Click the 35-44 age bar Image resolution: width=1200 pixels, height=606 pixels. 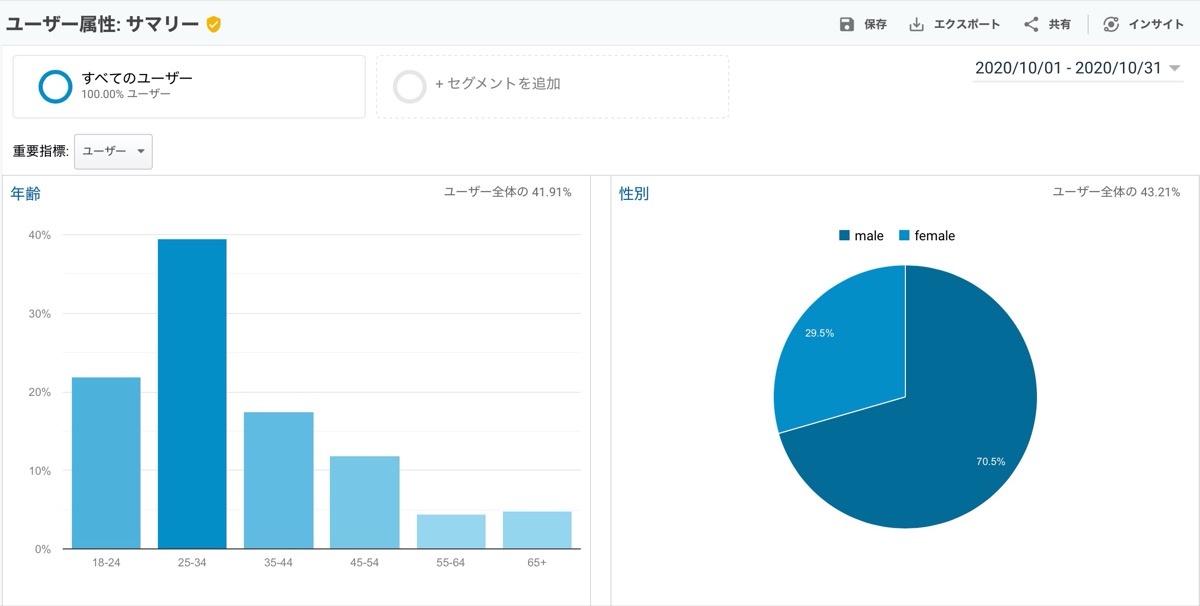point(279,480)
